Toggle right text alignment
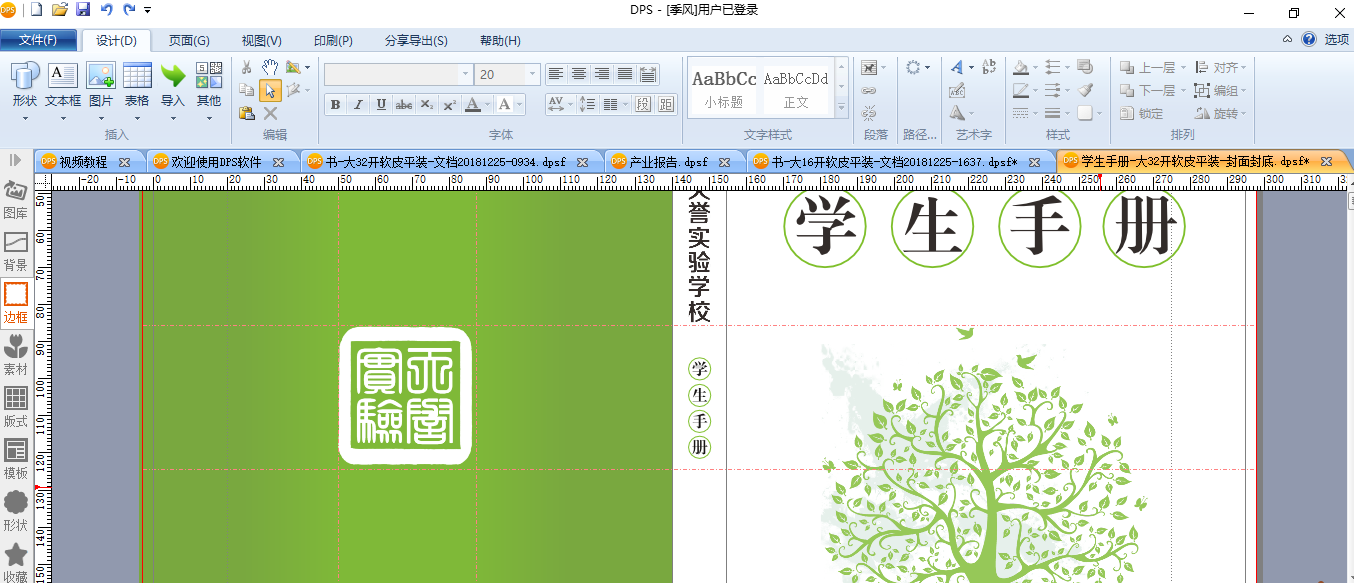1354x583 pixels. [x=602, y=74]
